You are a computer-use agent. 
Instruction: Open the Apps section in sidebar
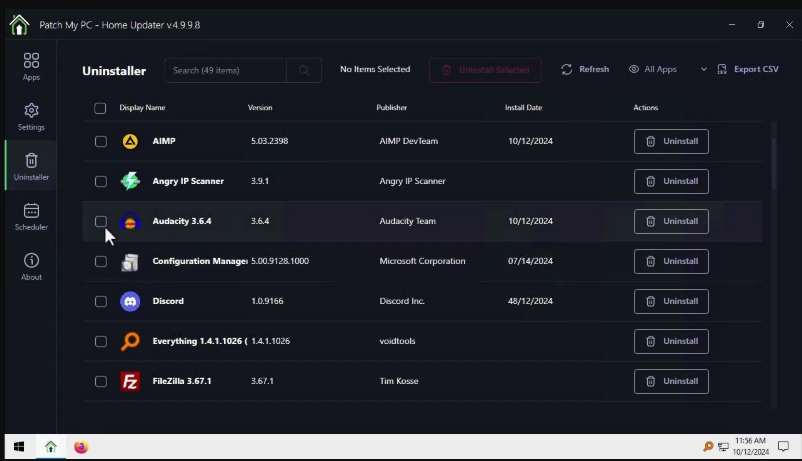(31, 66)
